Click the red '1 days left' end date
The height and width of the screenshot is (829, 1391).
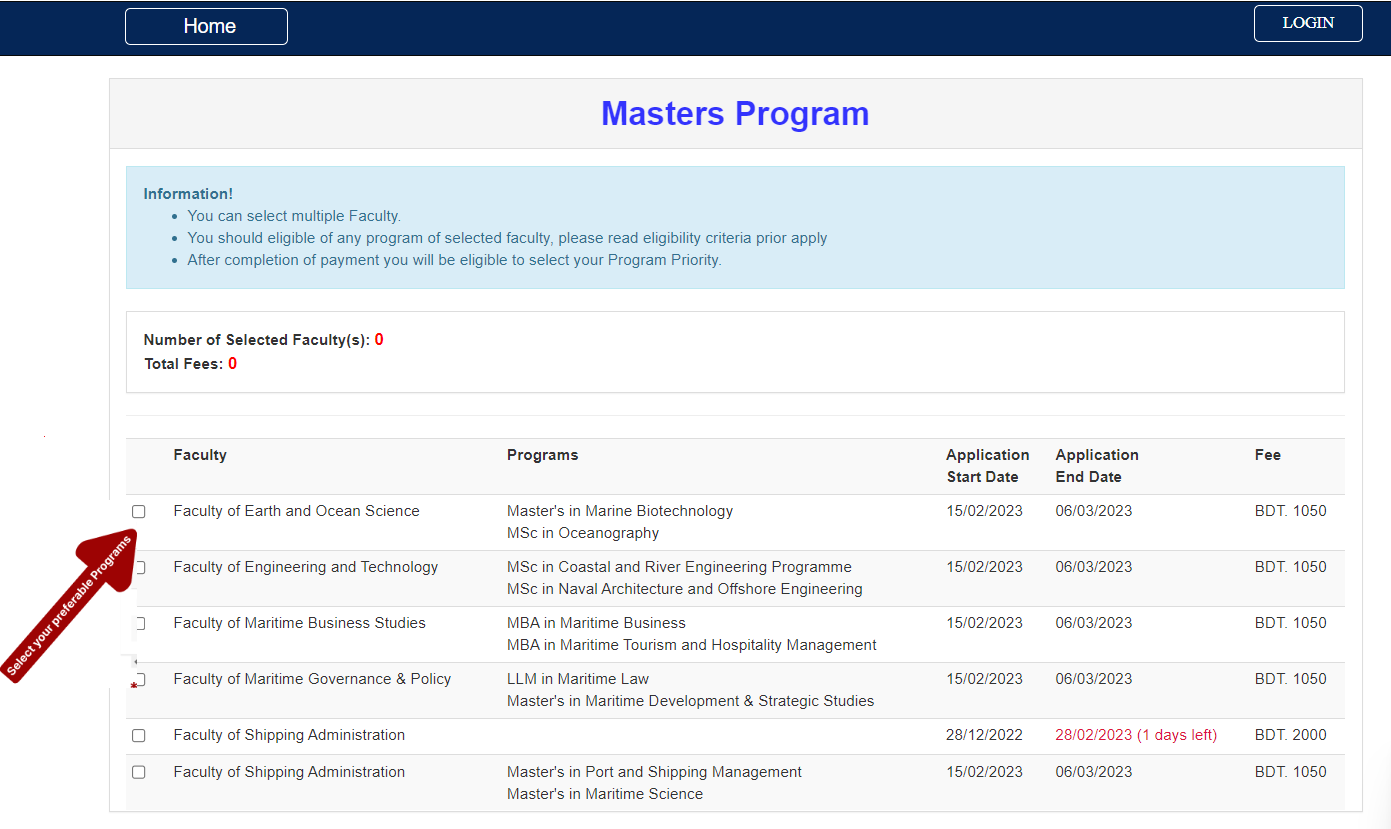(x=1136, y=735)
